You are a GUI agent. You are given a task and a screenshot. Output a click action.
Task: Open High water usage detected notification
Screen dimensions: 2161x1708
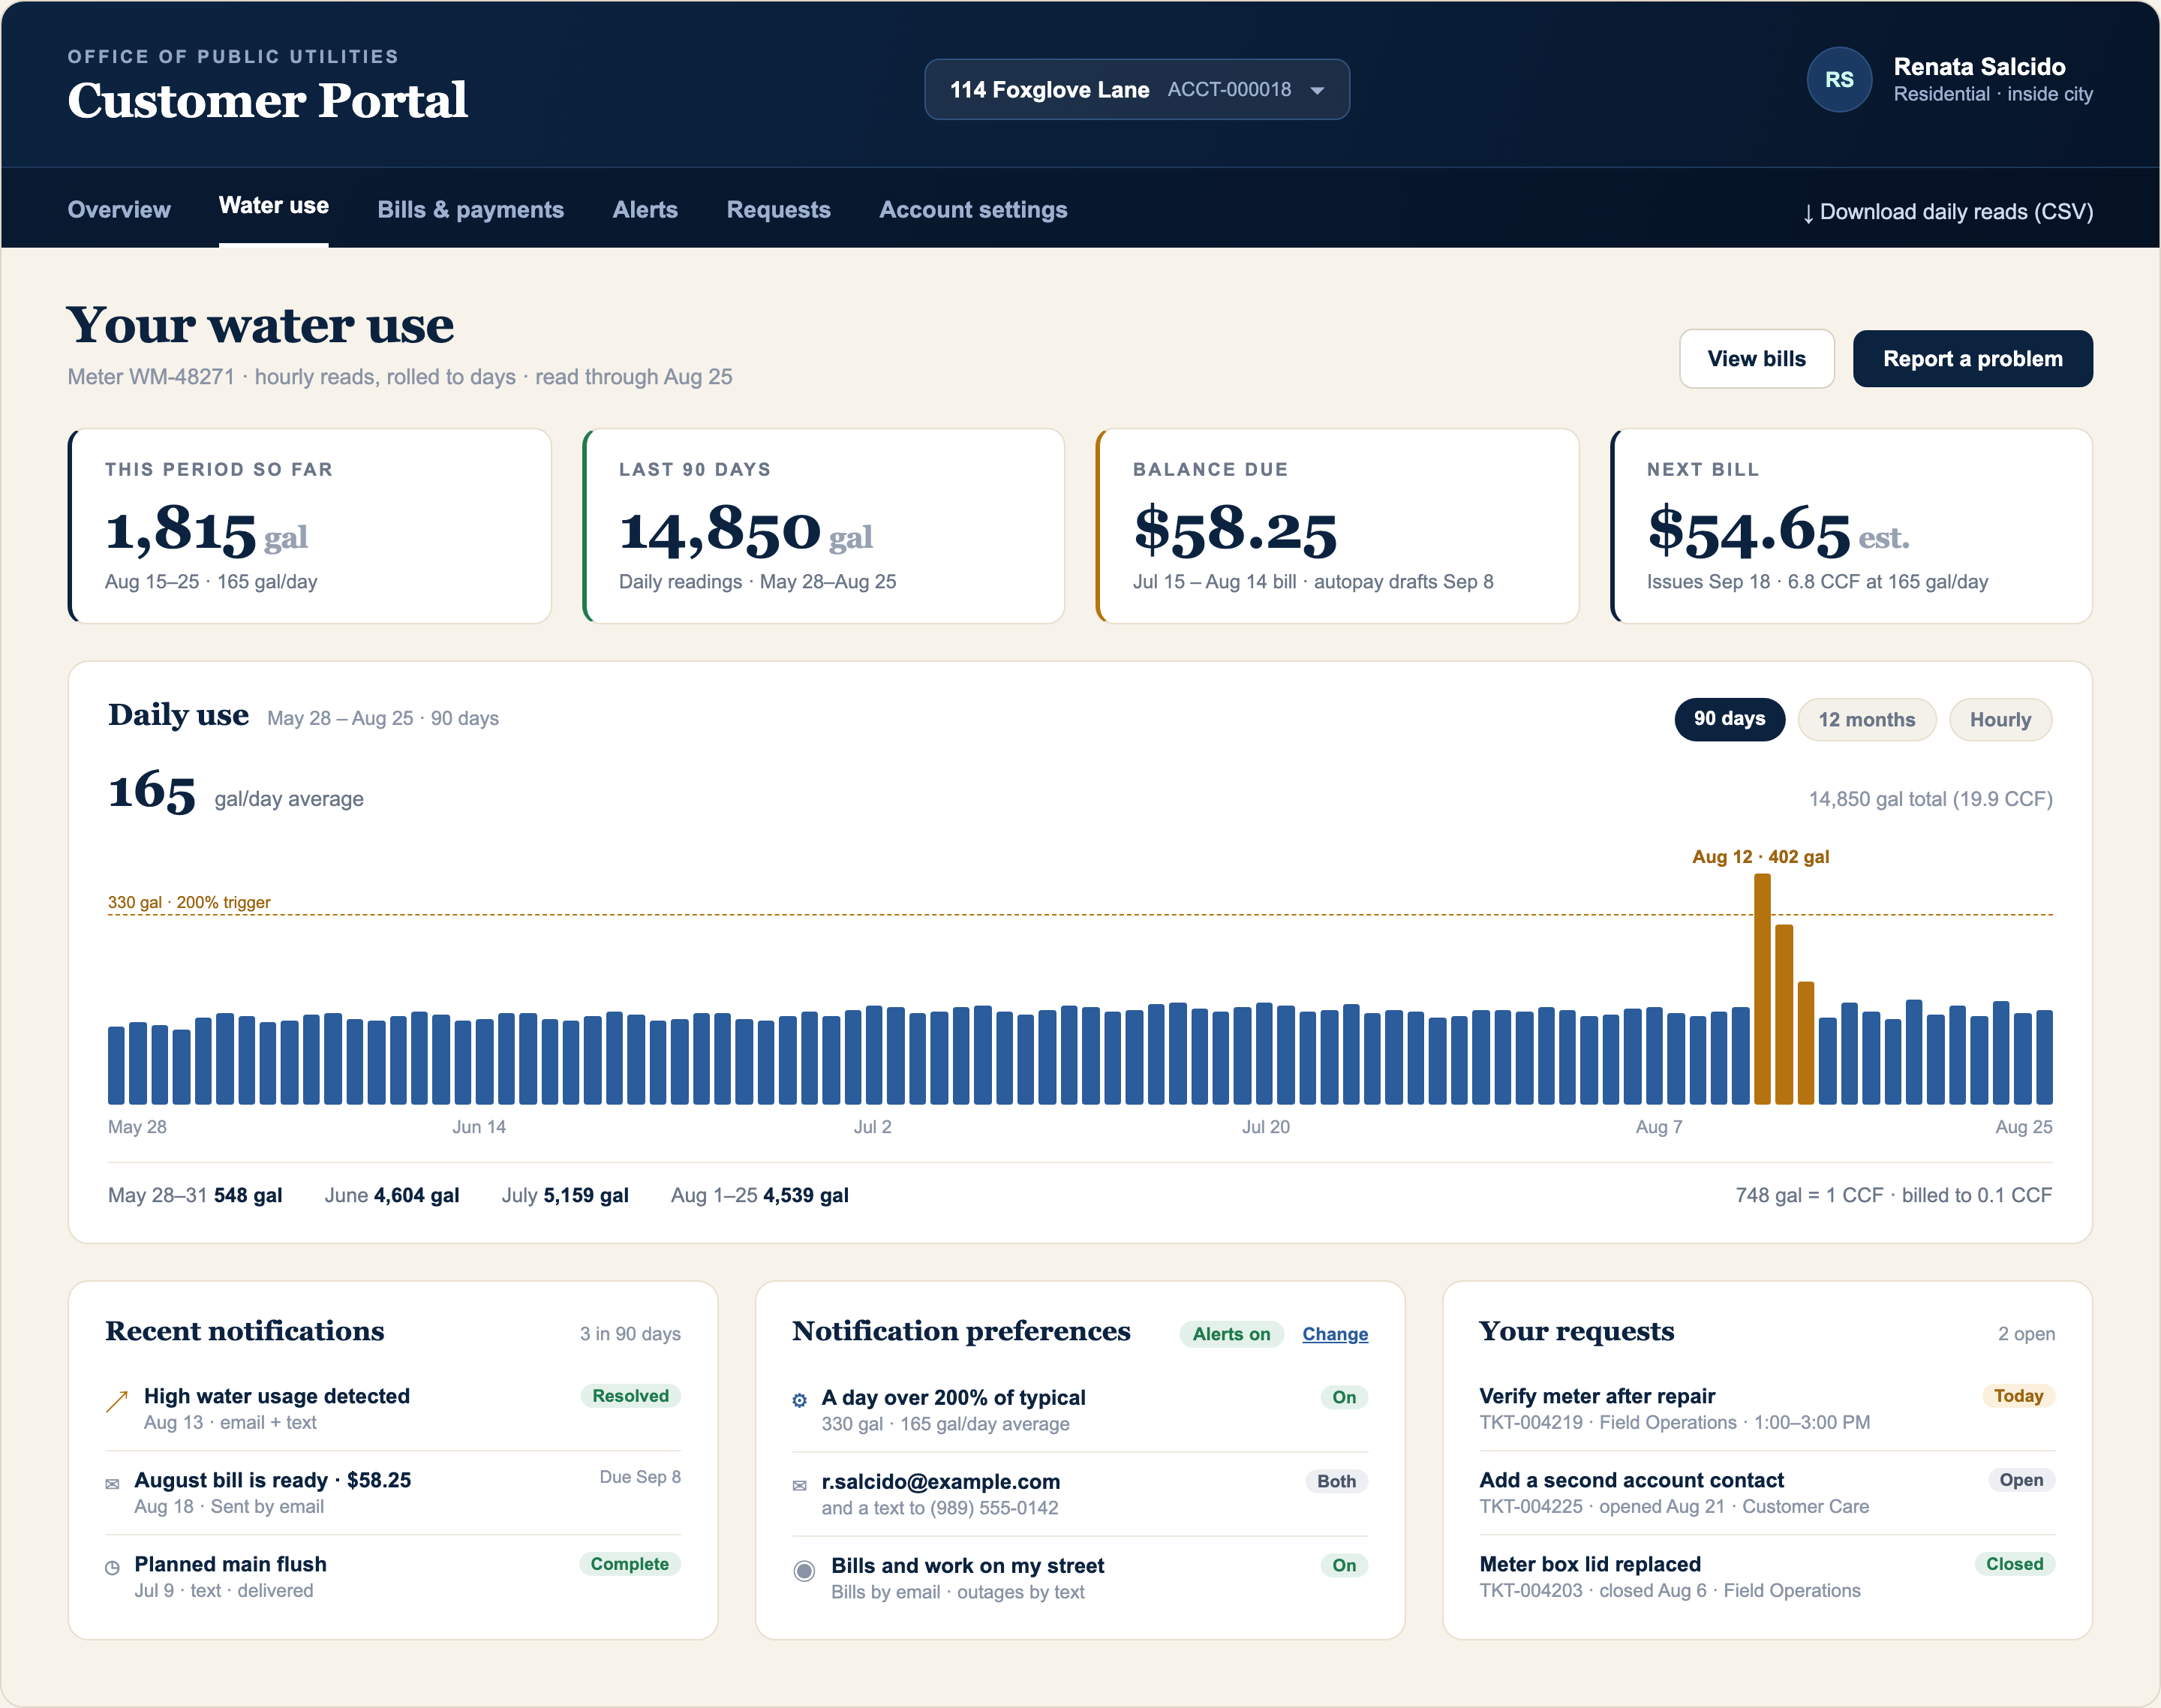[393, 1408]
